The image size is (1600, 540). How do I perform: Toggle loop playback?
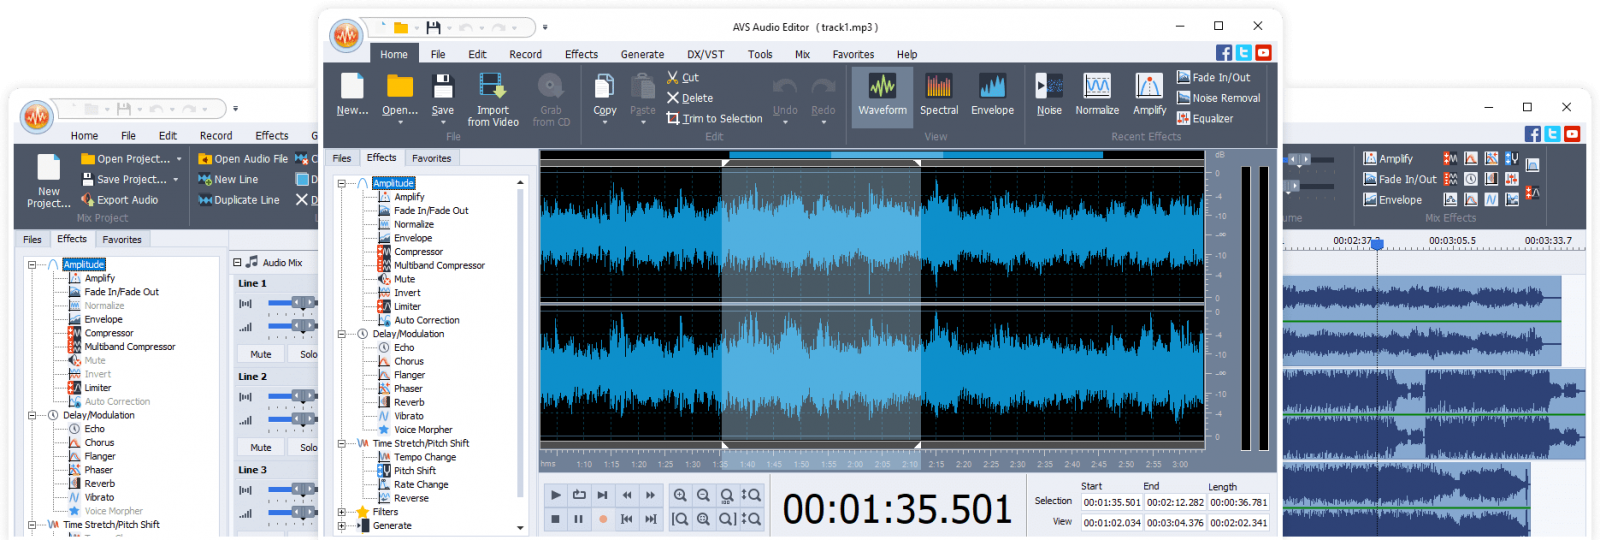(579, 495)
